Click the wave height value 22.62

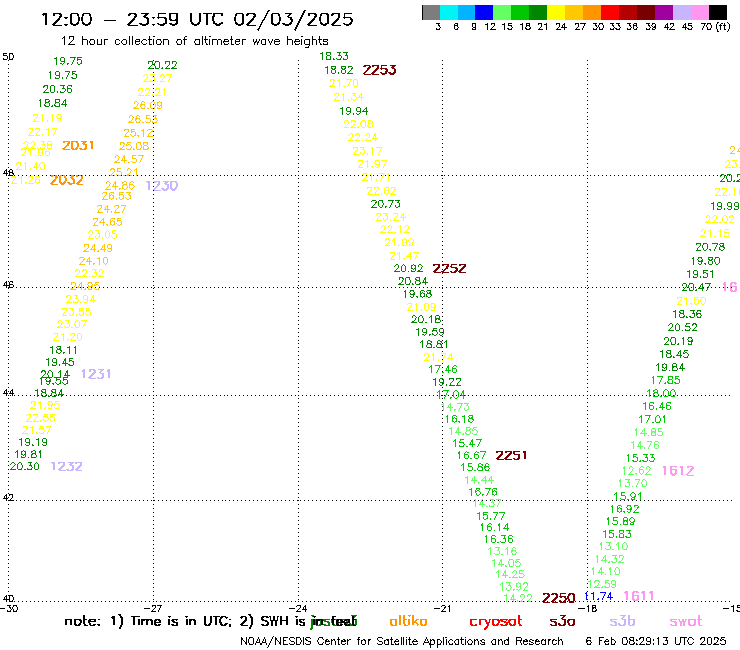382,191
